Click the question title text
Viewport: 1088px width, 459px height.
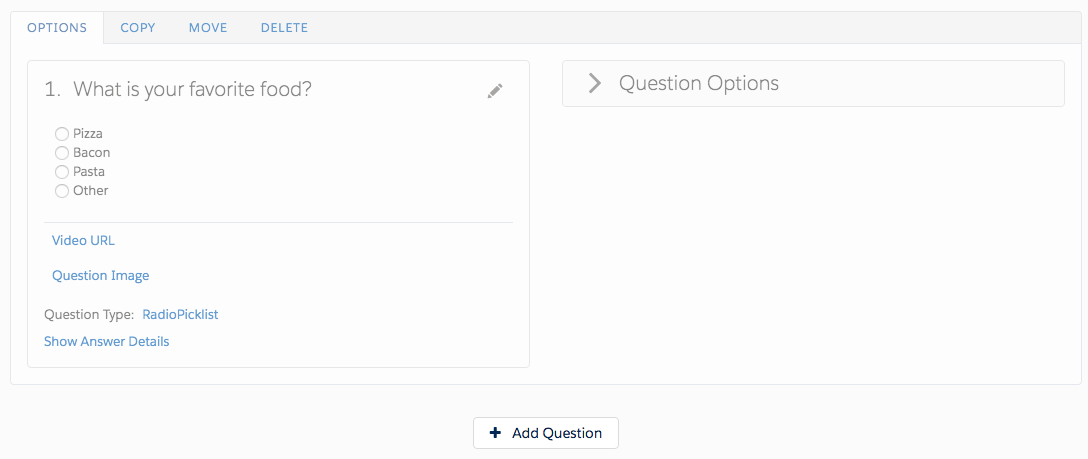(x=192, y=89)
